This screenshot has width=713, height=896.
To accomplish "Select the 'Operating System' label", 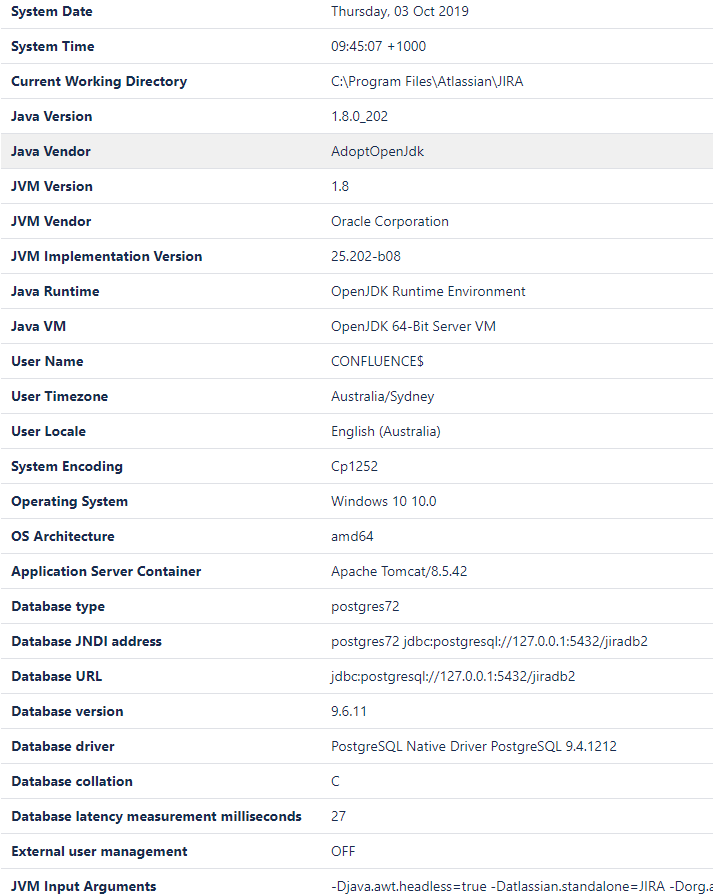I will coord(69,501).
